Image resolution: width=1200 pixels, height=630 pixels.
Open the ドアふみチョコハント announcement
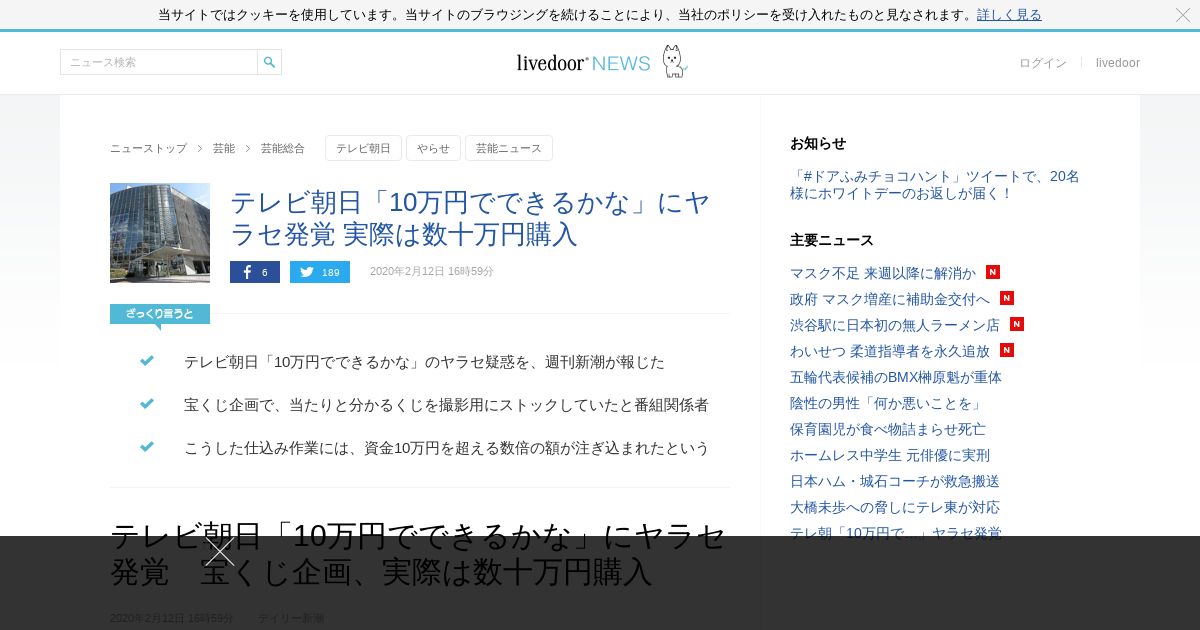tap(935, 185)
